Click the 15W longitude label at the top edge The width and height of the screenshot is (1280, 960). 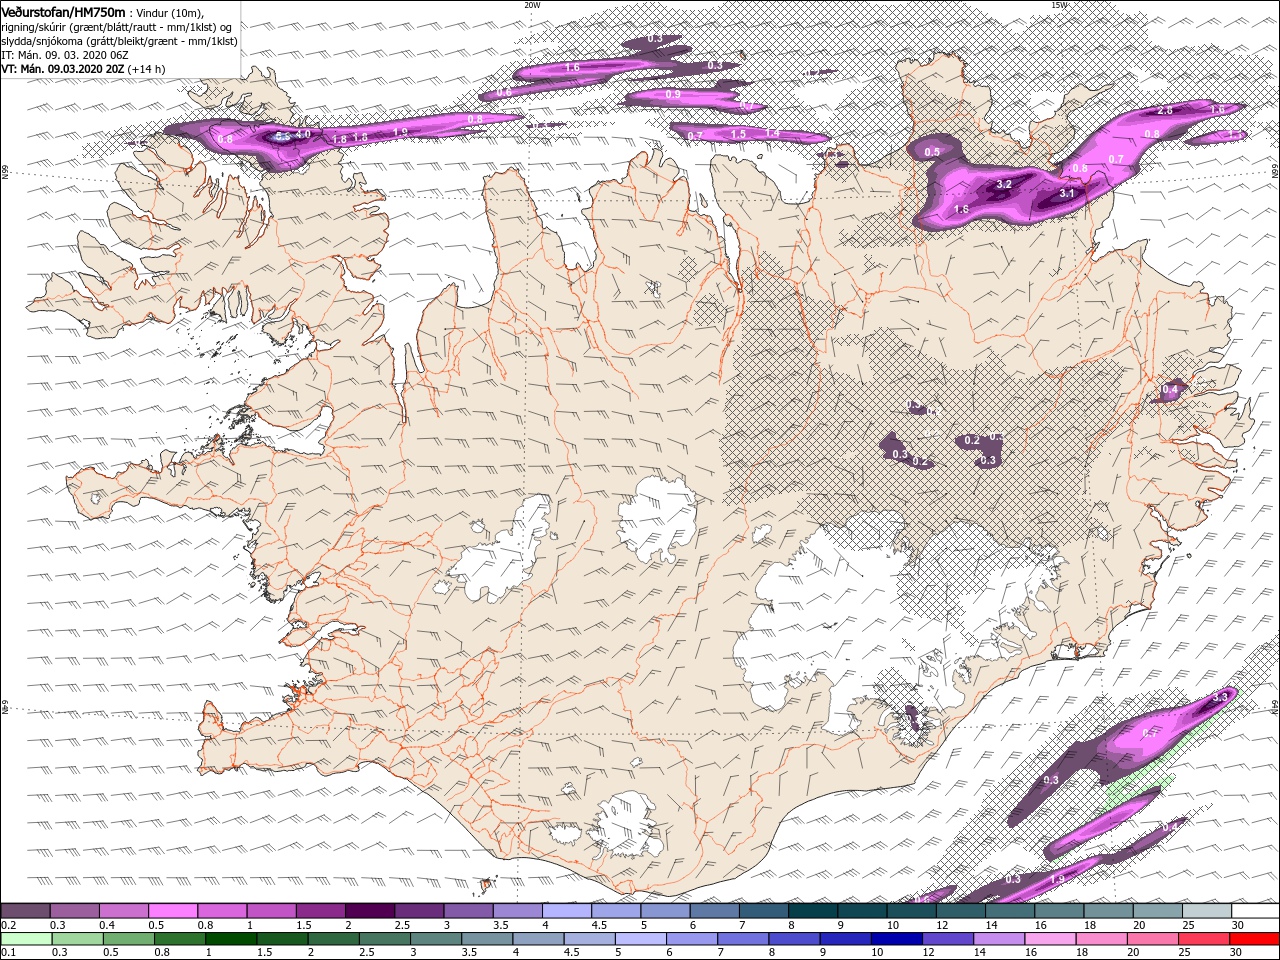1059,5
